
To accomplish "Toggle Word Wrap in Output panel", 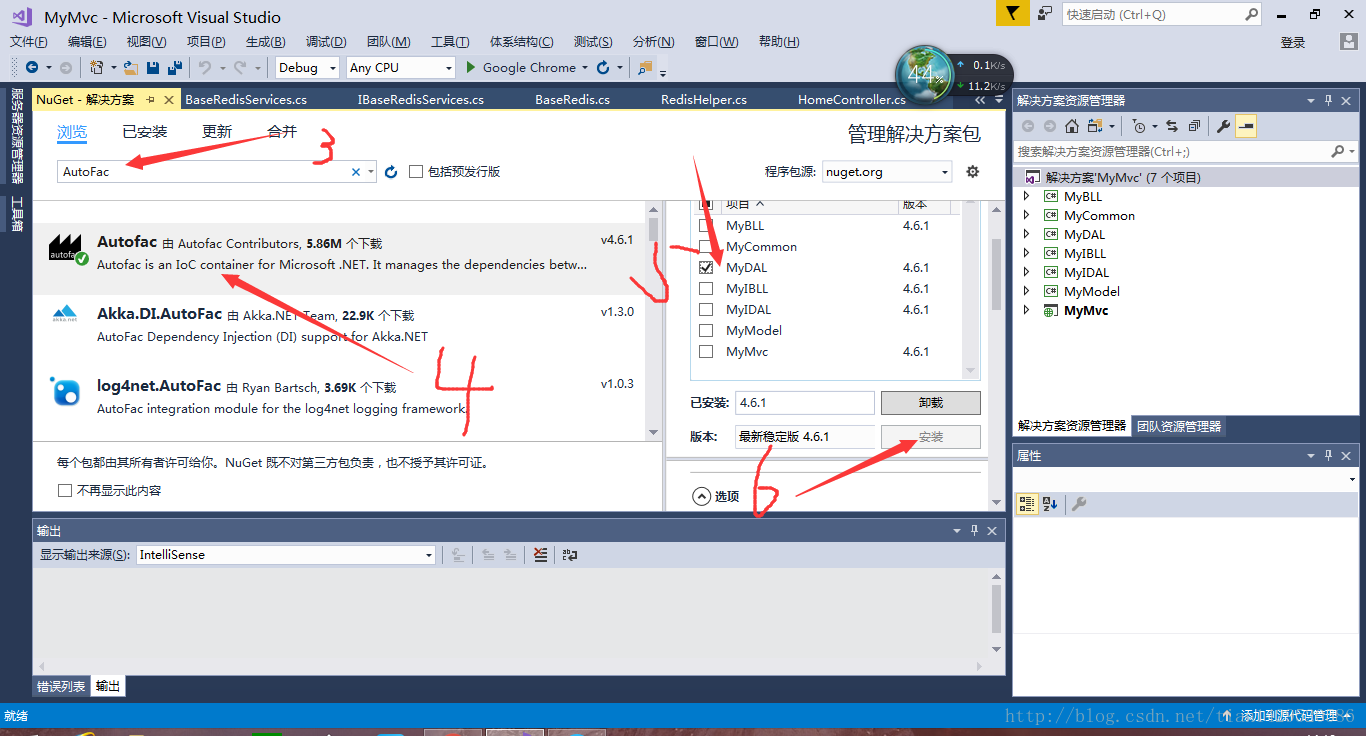I will pos(570,555).
